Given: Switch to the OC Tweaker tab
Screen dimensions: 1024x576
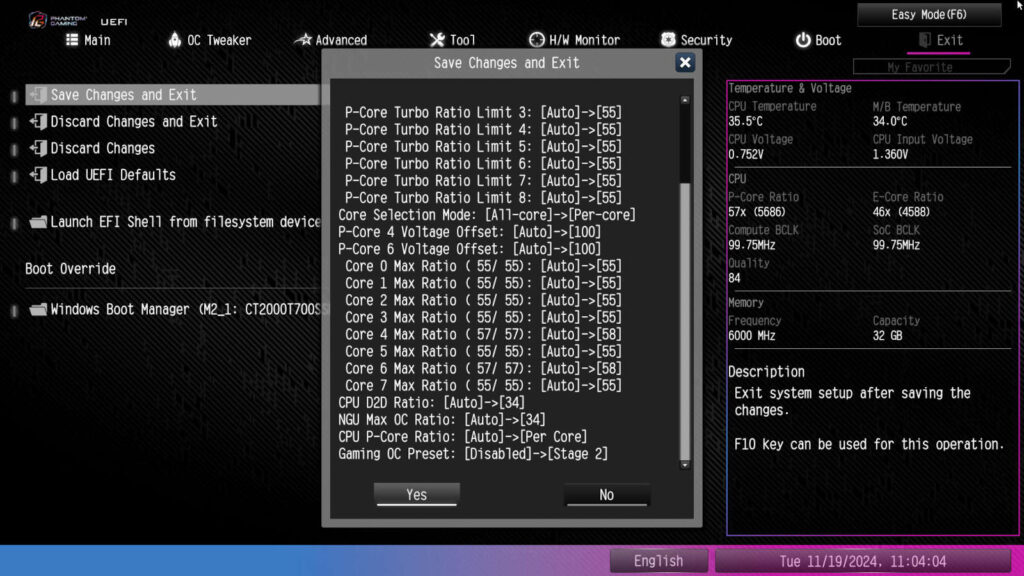Looking at the screenshot, I should click(x=209, y=40).
